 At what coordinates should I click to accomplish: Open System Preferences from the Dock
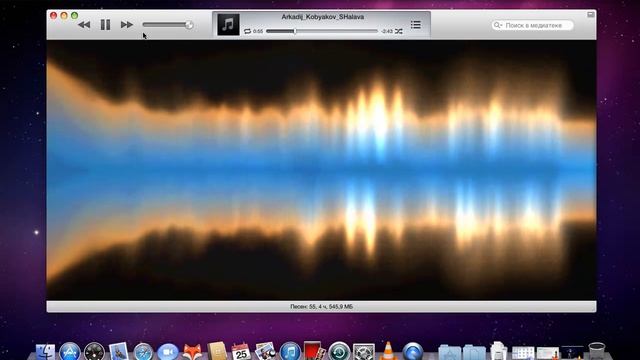coord(364,352)
